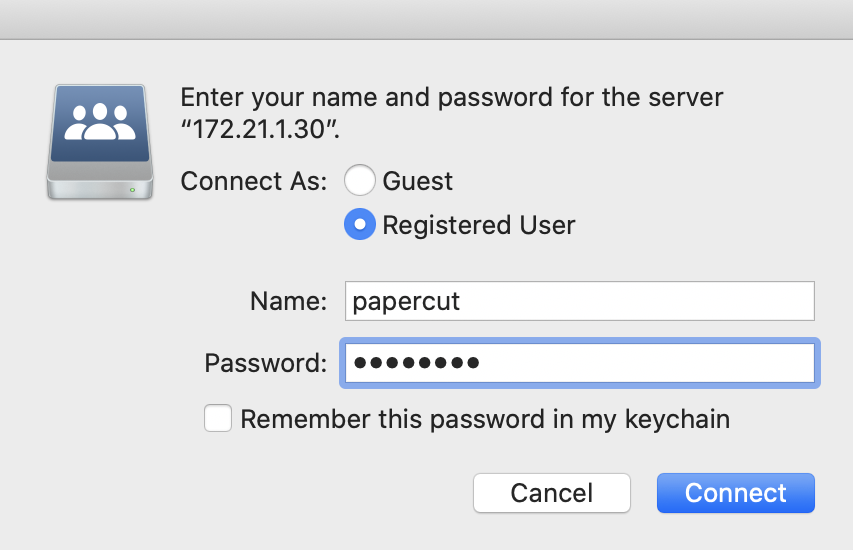Image resolution: width=853 pixels, height=550 pixels.
Task: Click the Cancel button
Action: [552, 493]
